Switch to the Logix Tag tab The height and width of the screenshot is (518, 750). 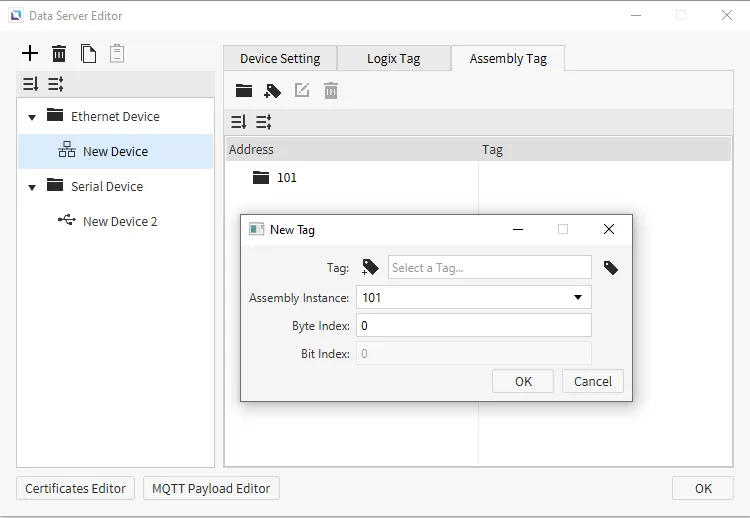(393, 59)
